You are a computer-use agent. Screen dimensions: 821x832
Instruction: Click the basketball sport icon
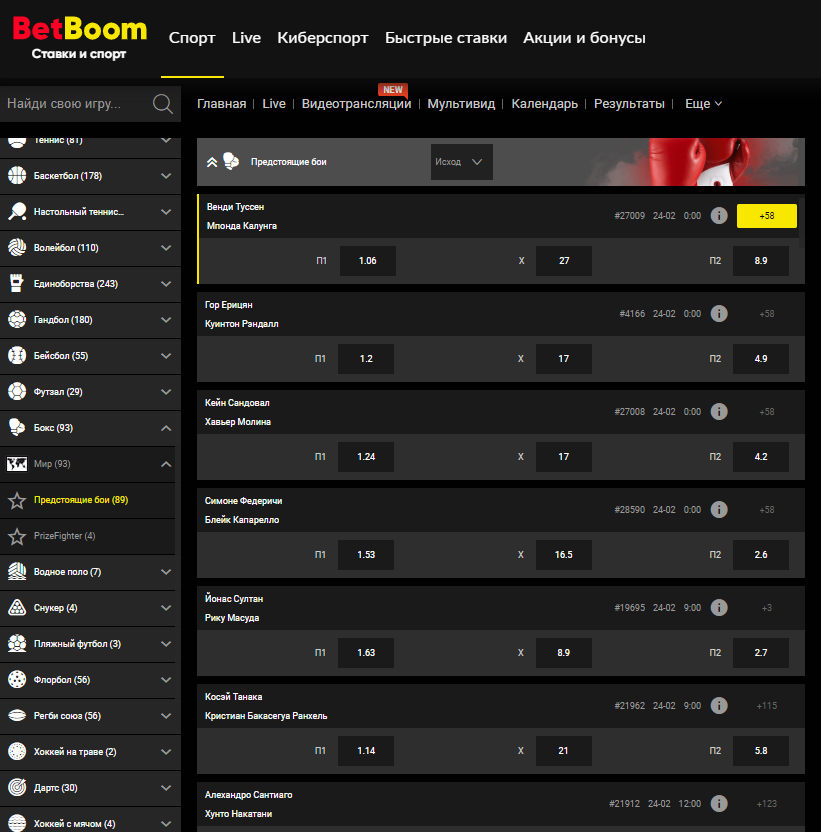coord(17,176)
